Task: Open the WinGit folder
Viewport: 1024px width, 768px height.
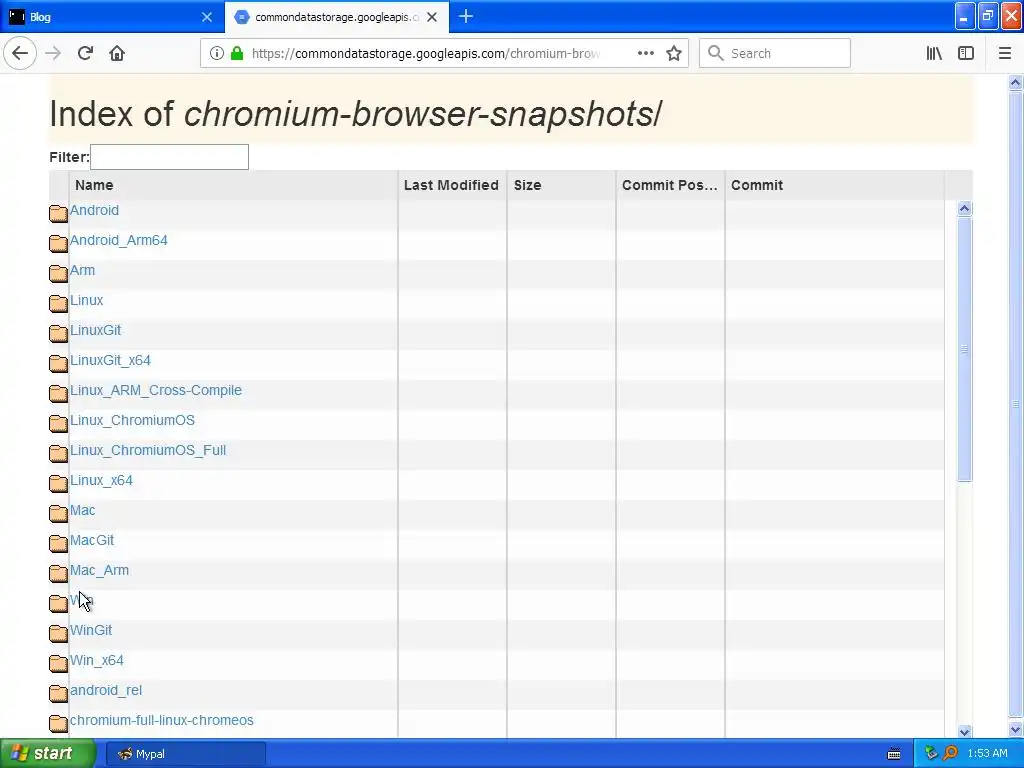Action: 91,631
